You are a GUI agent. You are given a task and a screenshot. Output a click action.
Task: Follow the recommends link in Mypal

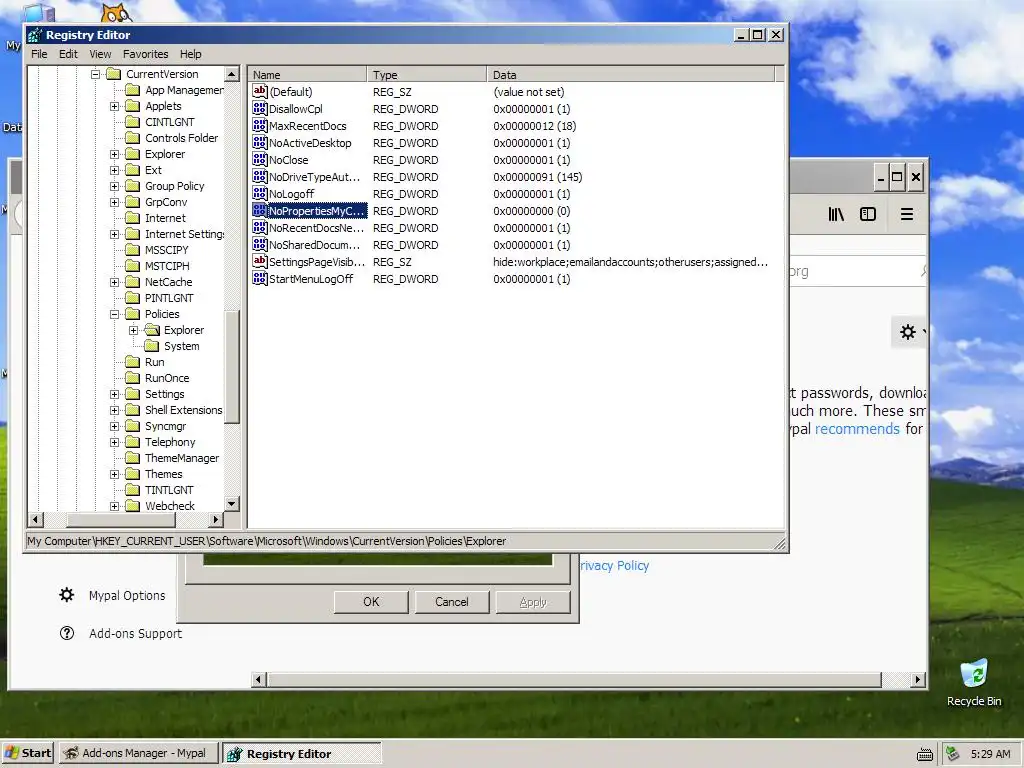tap(857, 429)
